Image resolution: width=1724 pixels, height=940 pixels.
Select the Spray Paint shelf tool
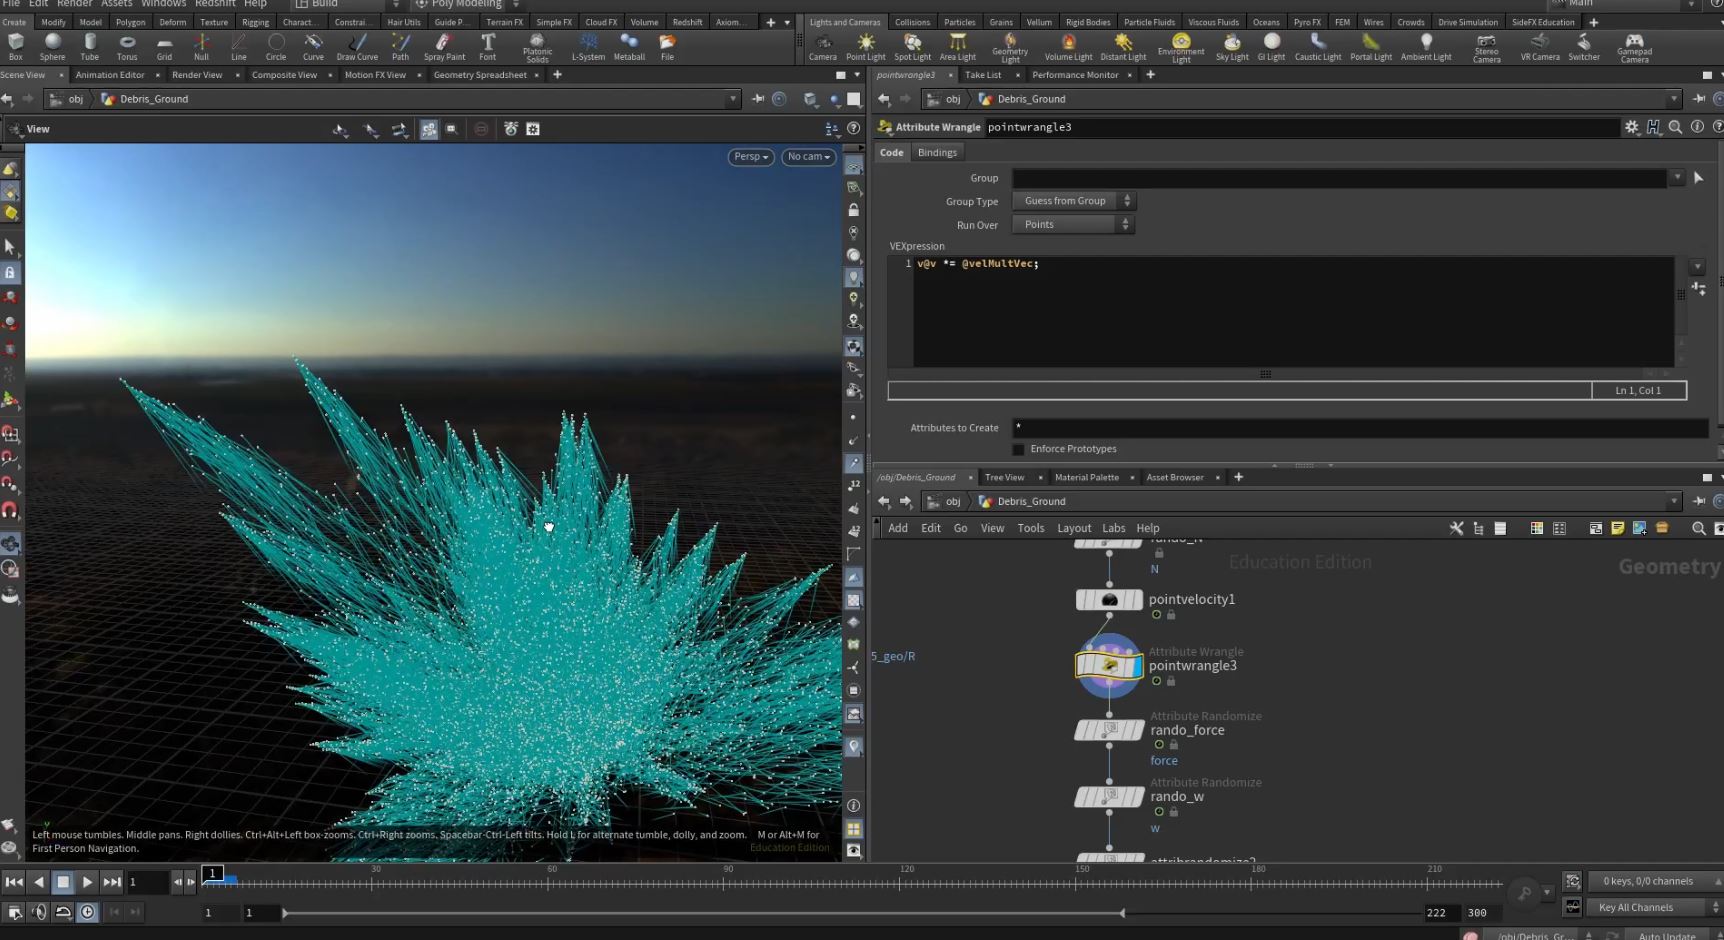444,46
